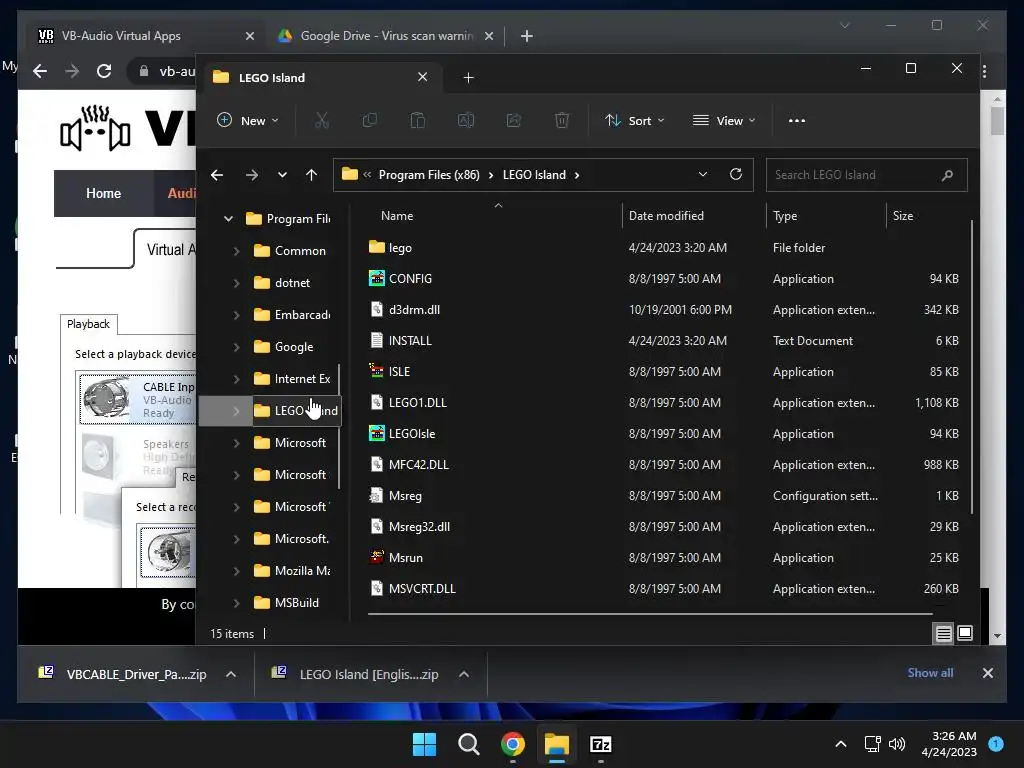Select Playback tab in sound dialog image
The width and height of the screenshot is (1024, 768).
pyautogui.click(x=88, y=324)
